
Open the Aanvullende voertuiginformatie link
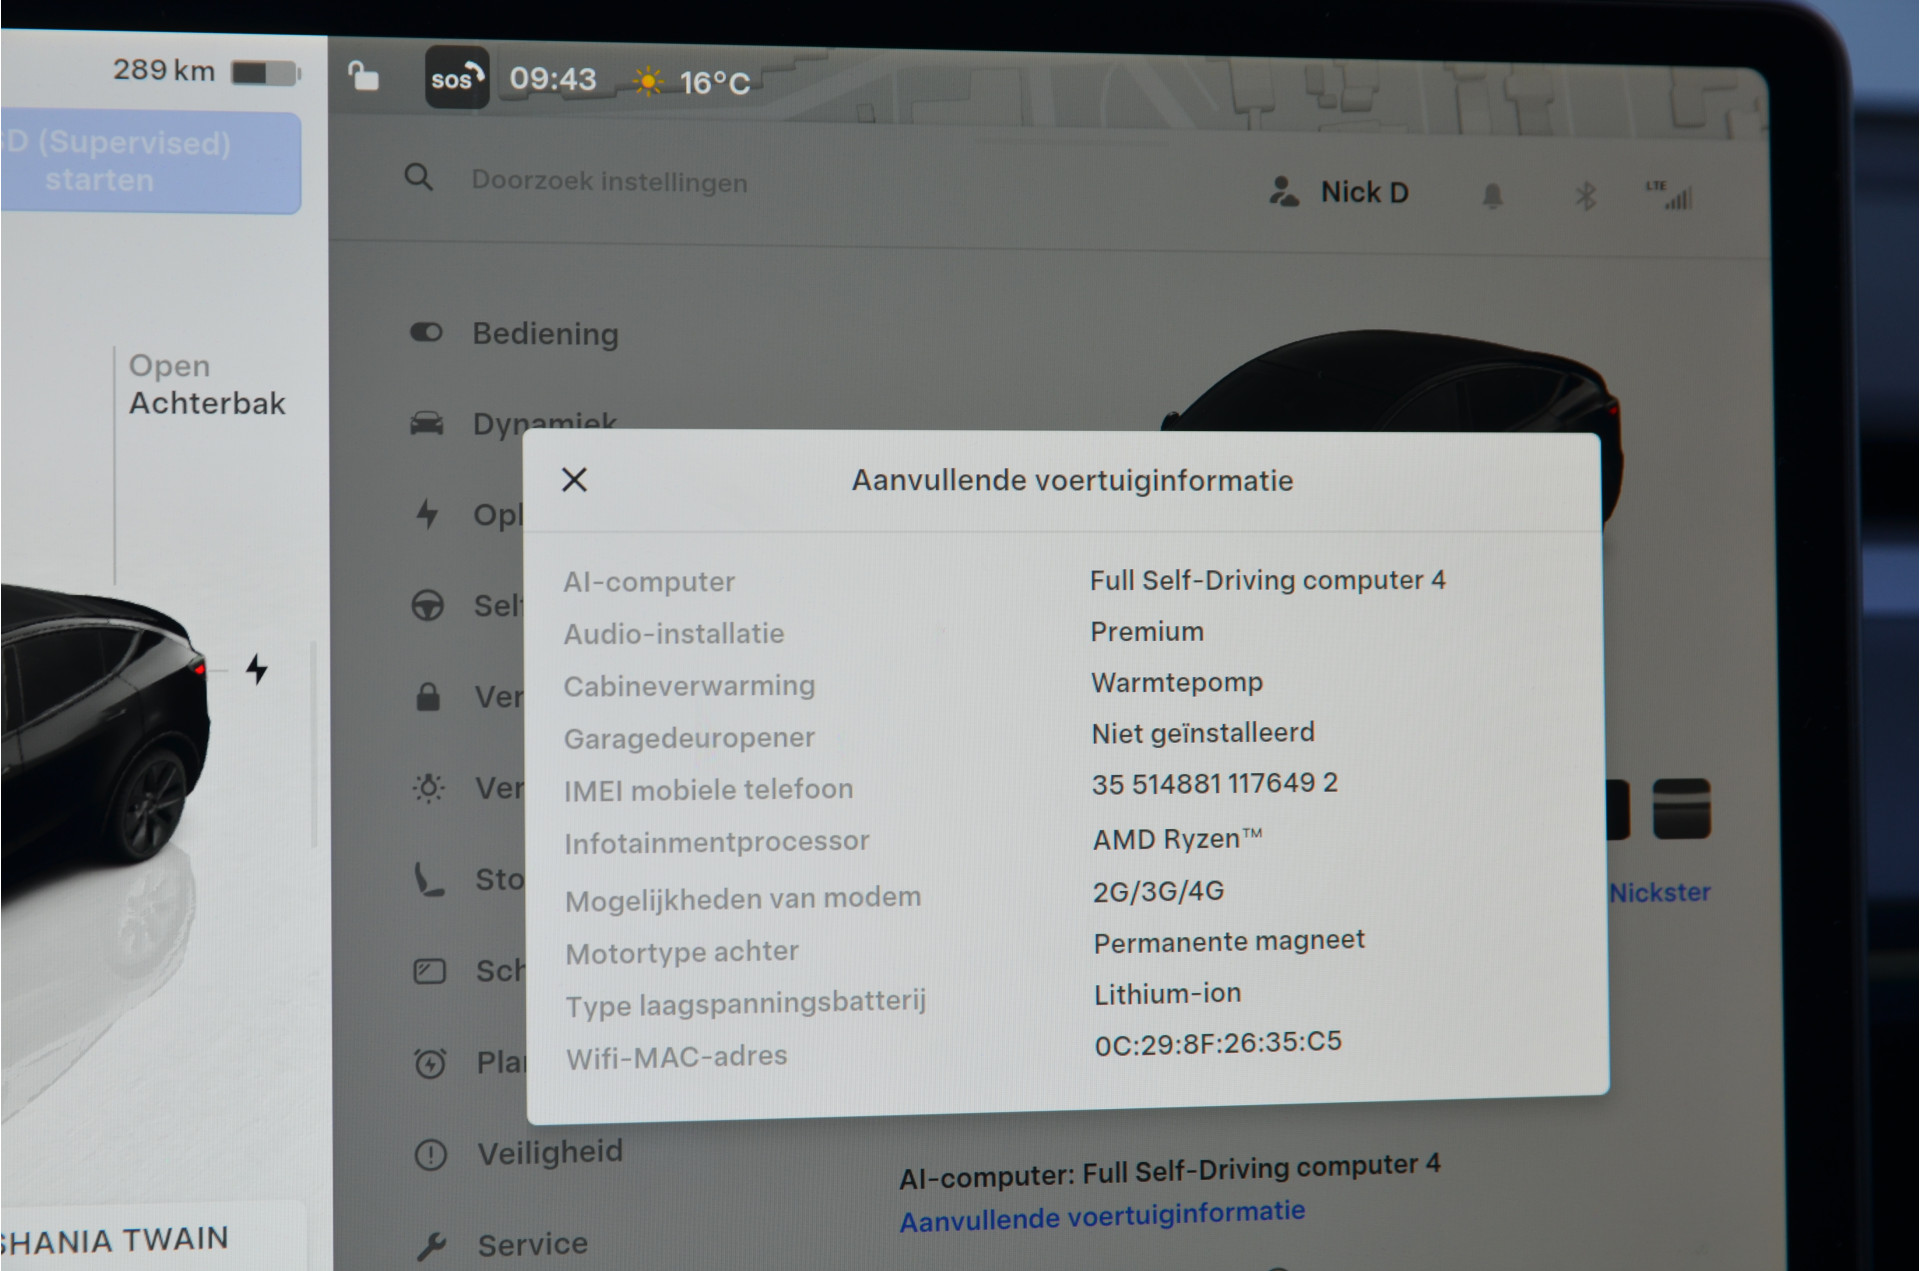1102,1217
